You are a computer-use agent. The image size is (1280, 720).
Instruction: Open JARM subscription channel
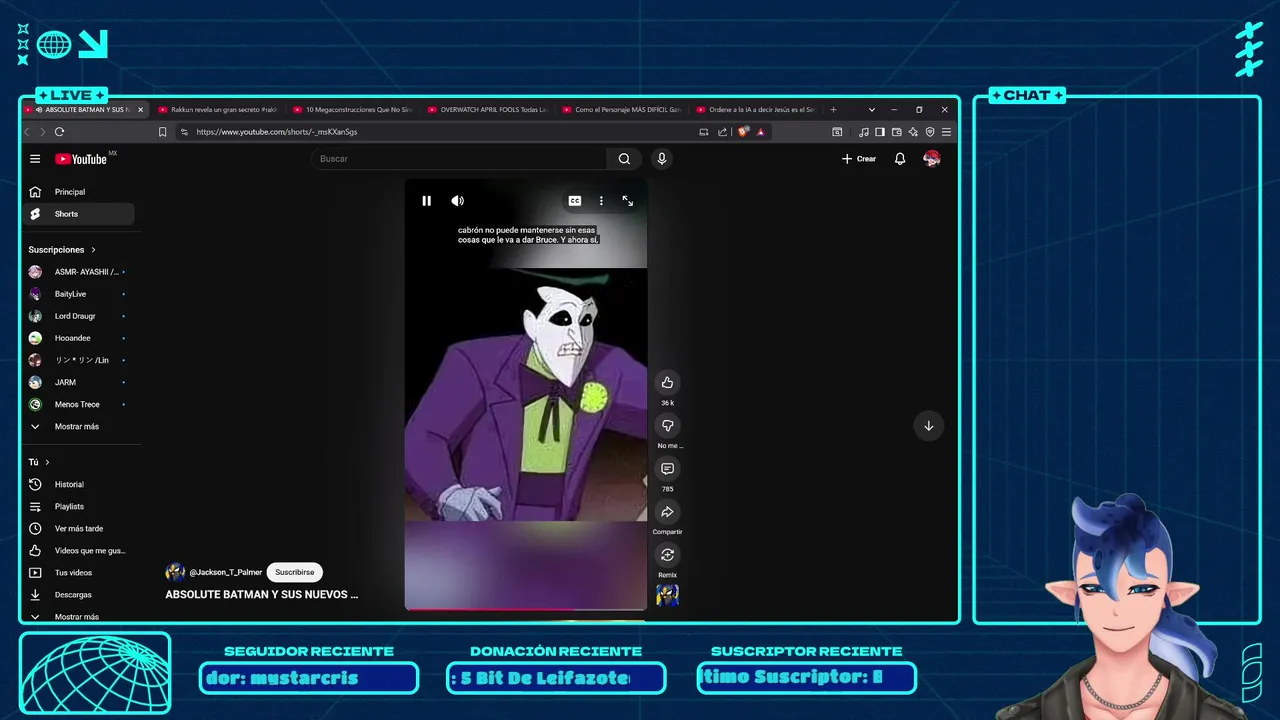[79, 382]
